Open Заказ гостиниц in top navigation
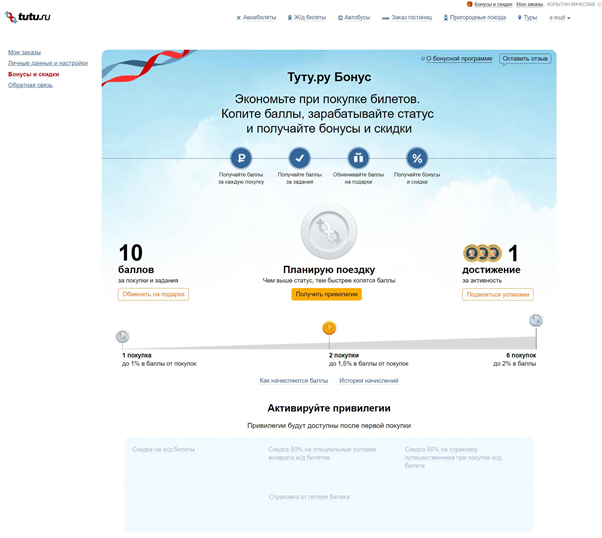This screenshot has height=538, width=602. click(412, 18)
